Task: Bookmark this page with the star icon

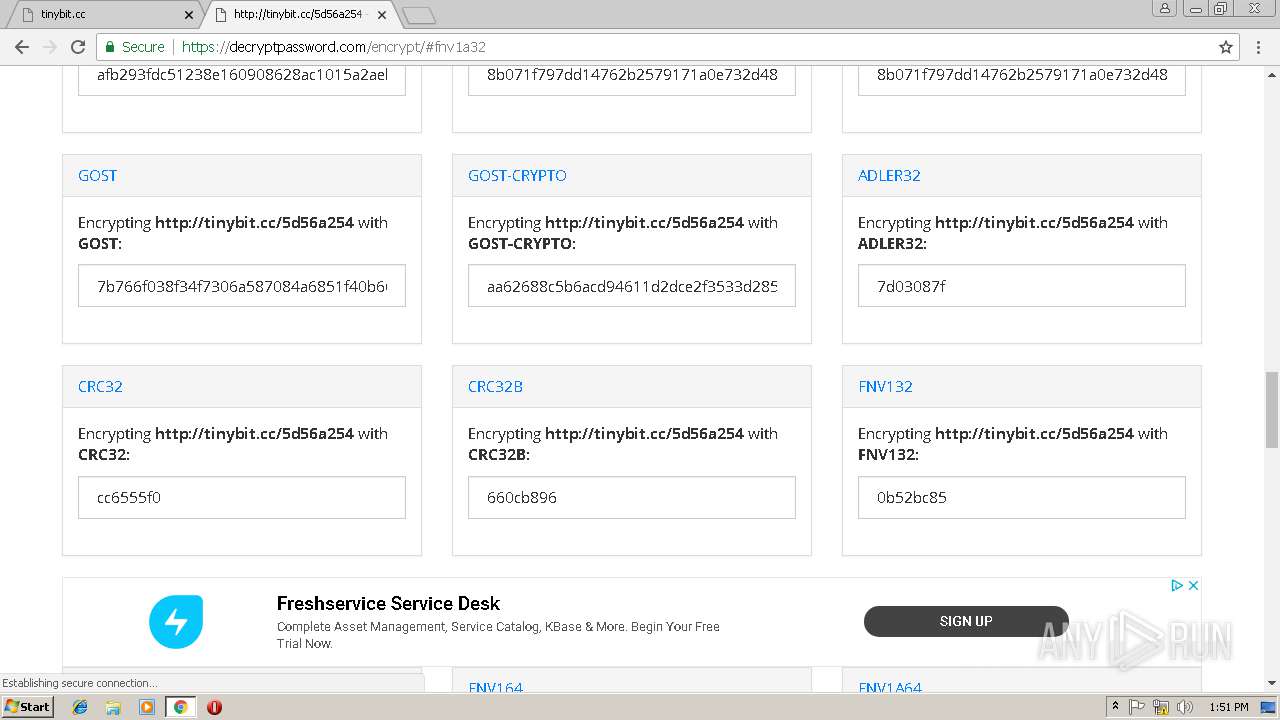Action: (1226, 47)
